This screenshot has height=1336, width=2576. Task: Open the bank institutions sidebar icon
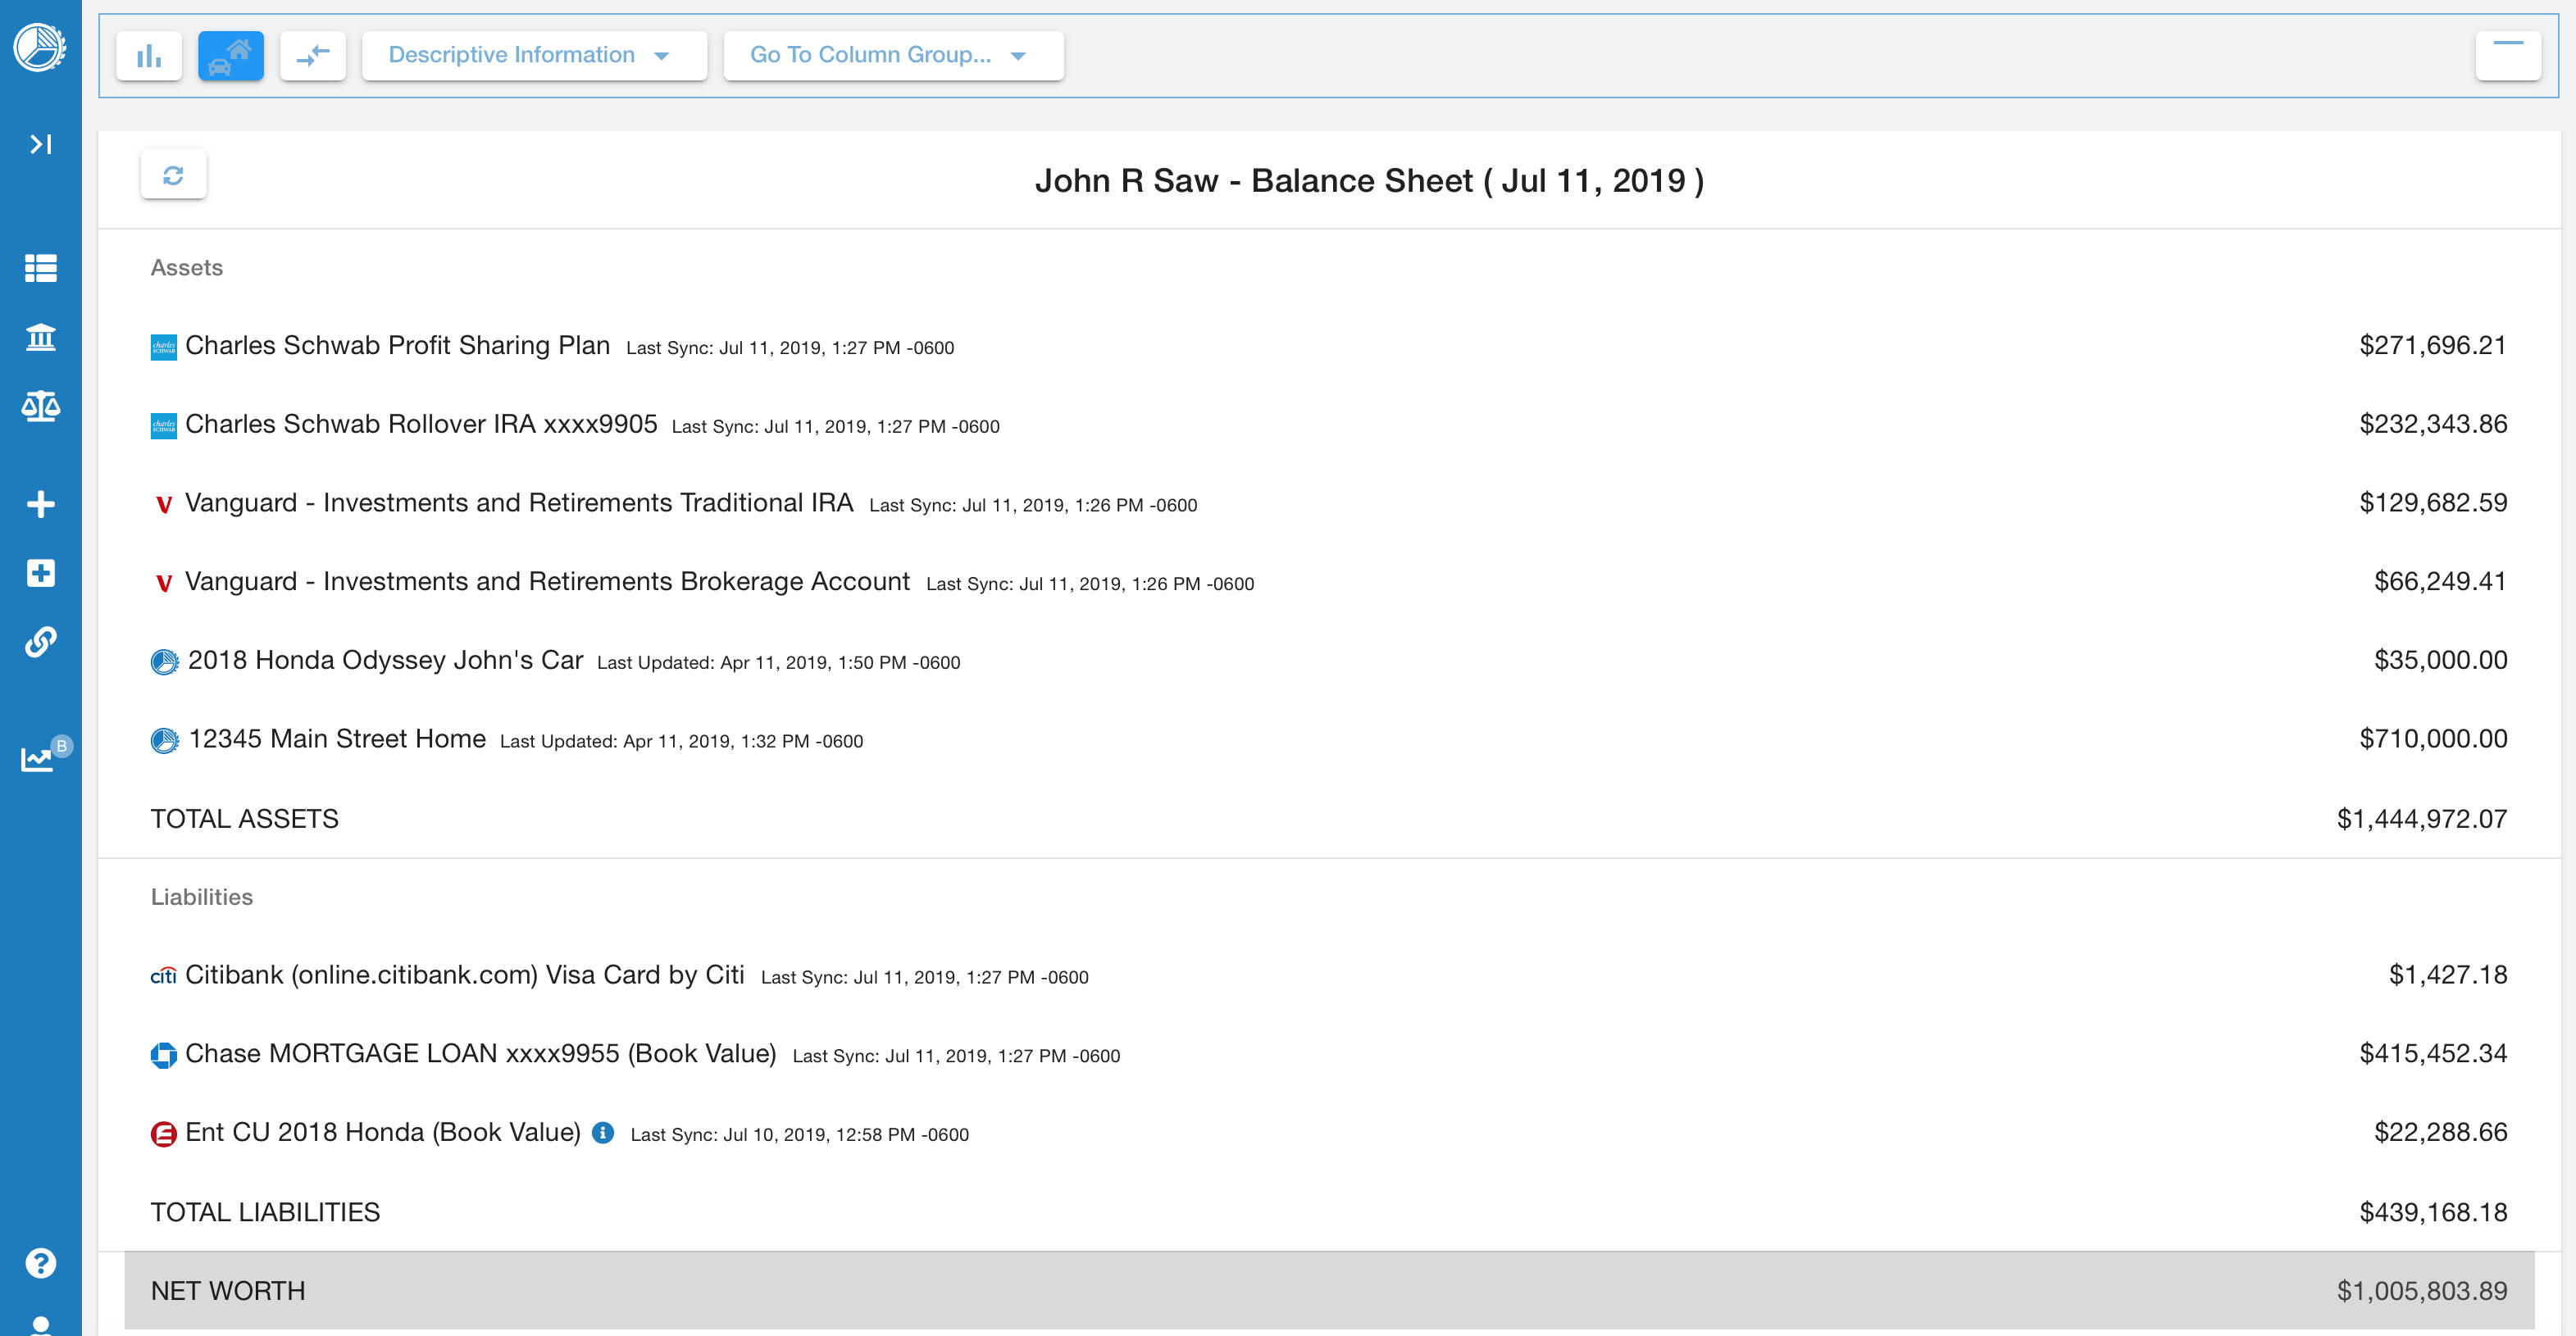click(x=40, y=337)
